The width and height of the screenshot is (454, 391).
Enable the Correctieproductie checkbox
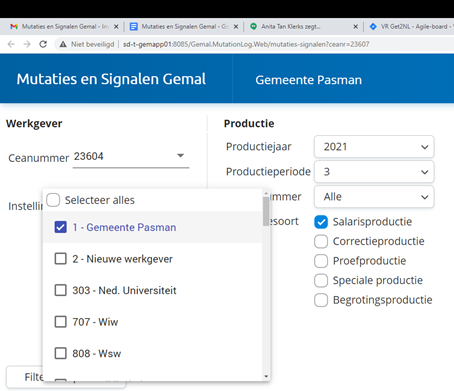pos(321,241)
